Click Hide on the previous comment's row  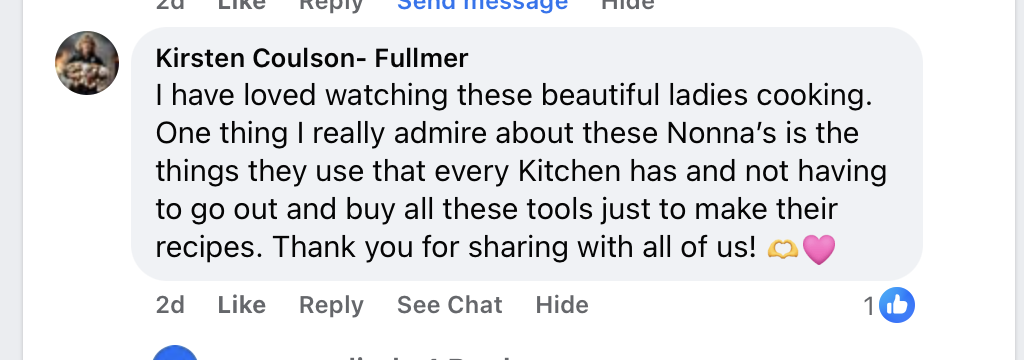pos(627,4)
